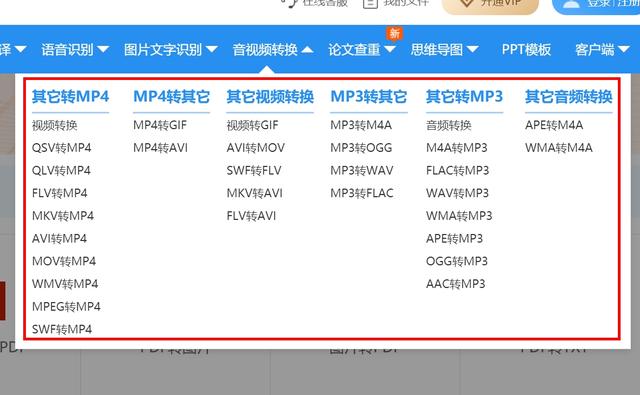Select QSV转MP4 conversion link
This screenshot has width=640, height=395.
pos(62,148)
